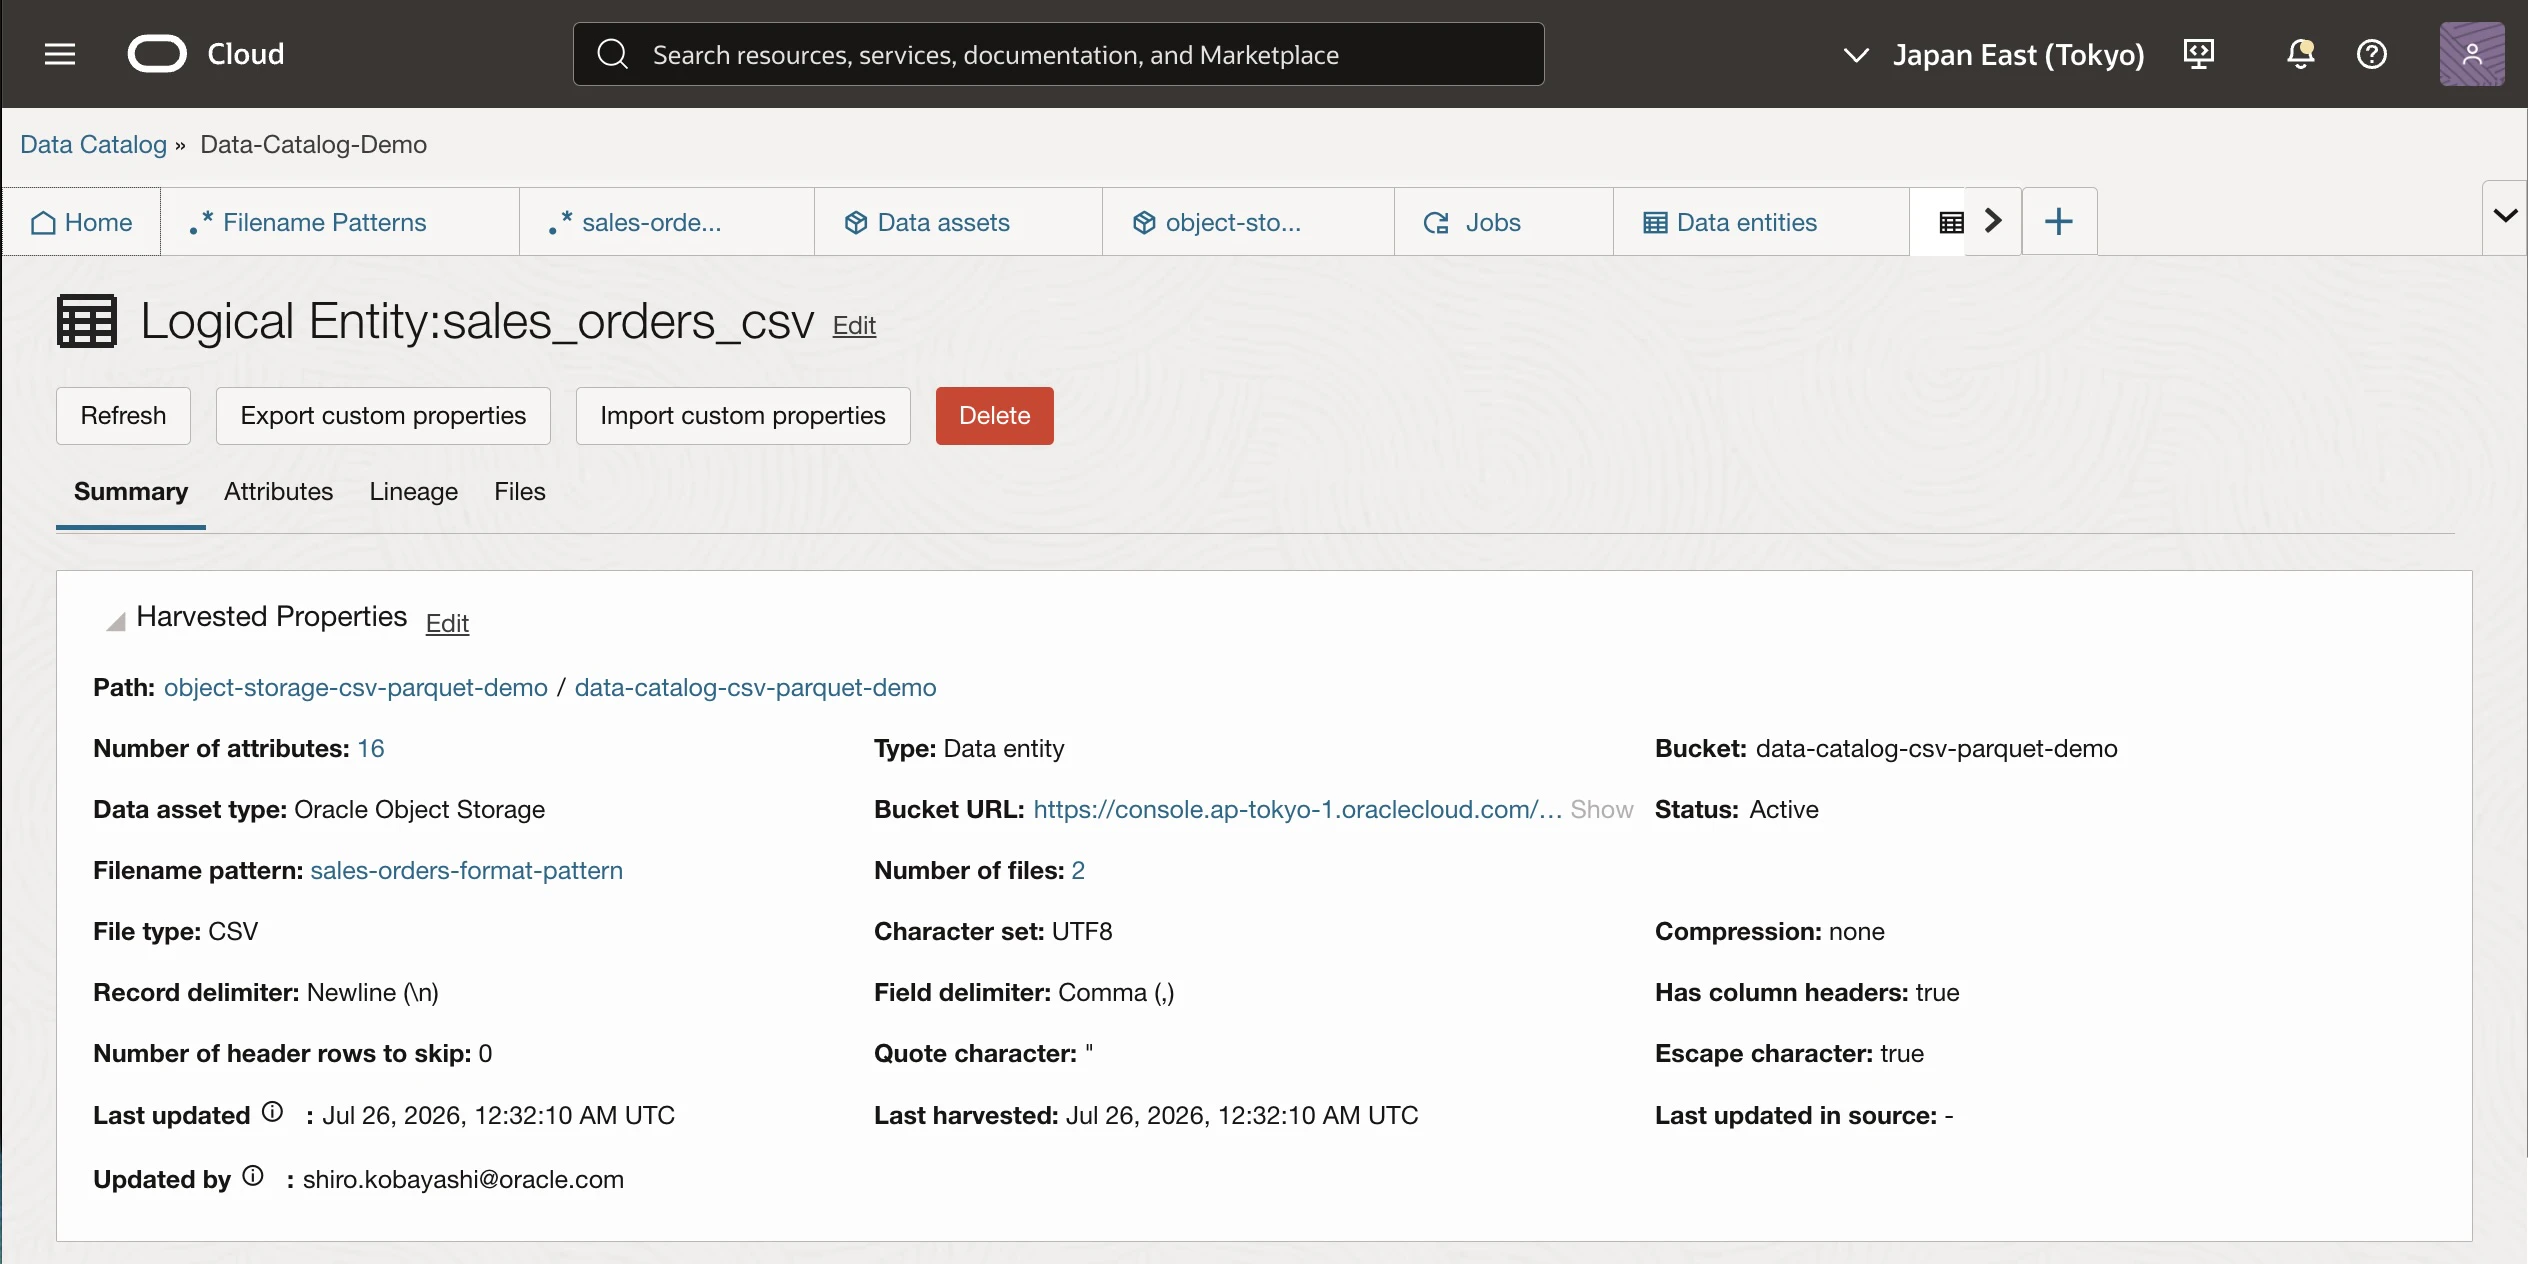This screenshot has height=1264, width=2528.
Task: Open the hamburger navigation menu
Action: point(60,54)
